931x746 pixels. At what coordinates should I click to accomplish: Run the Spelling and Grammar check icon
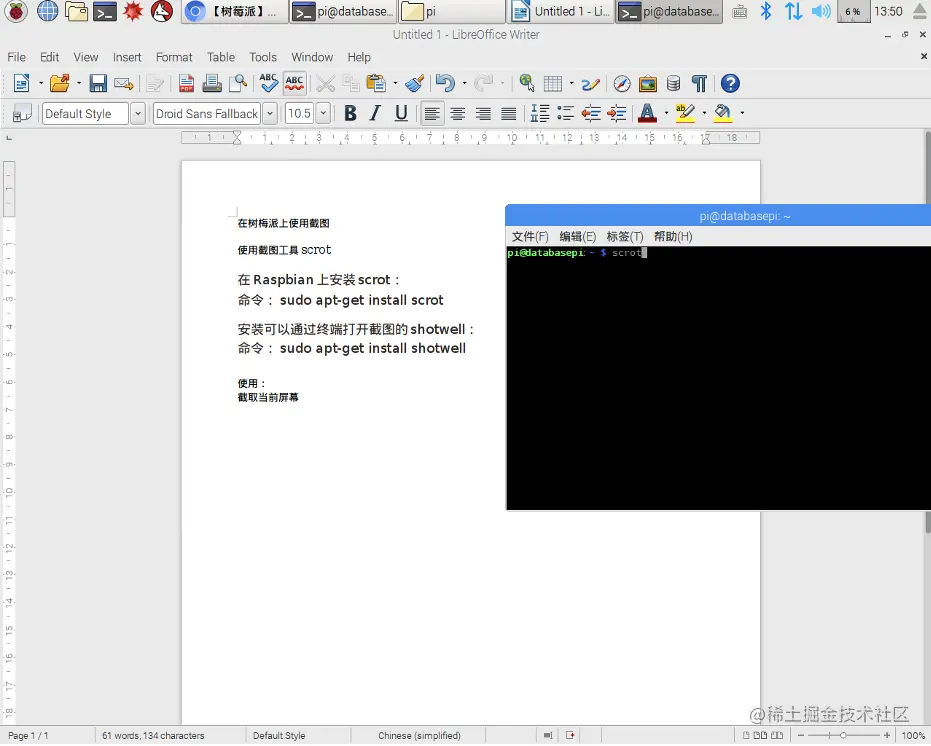[268, 83]
